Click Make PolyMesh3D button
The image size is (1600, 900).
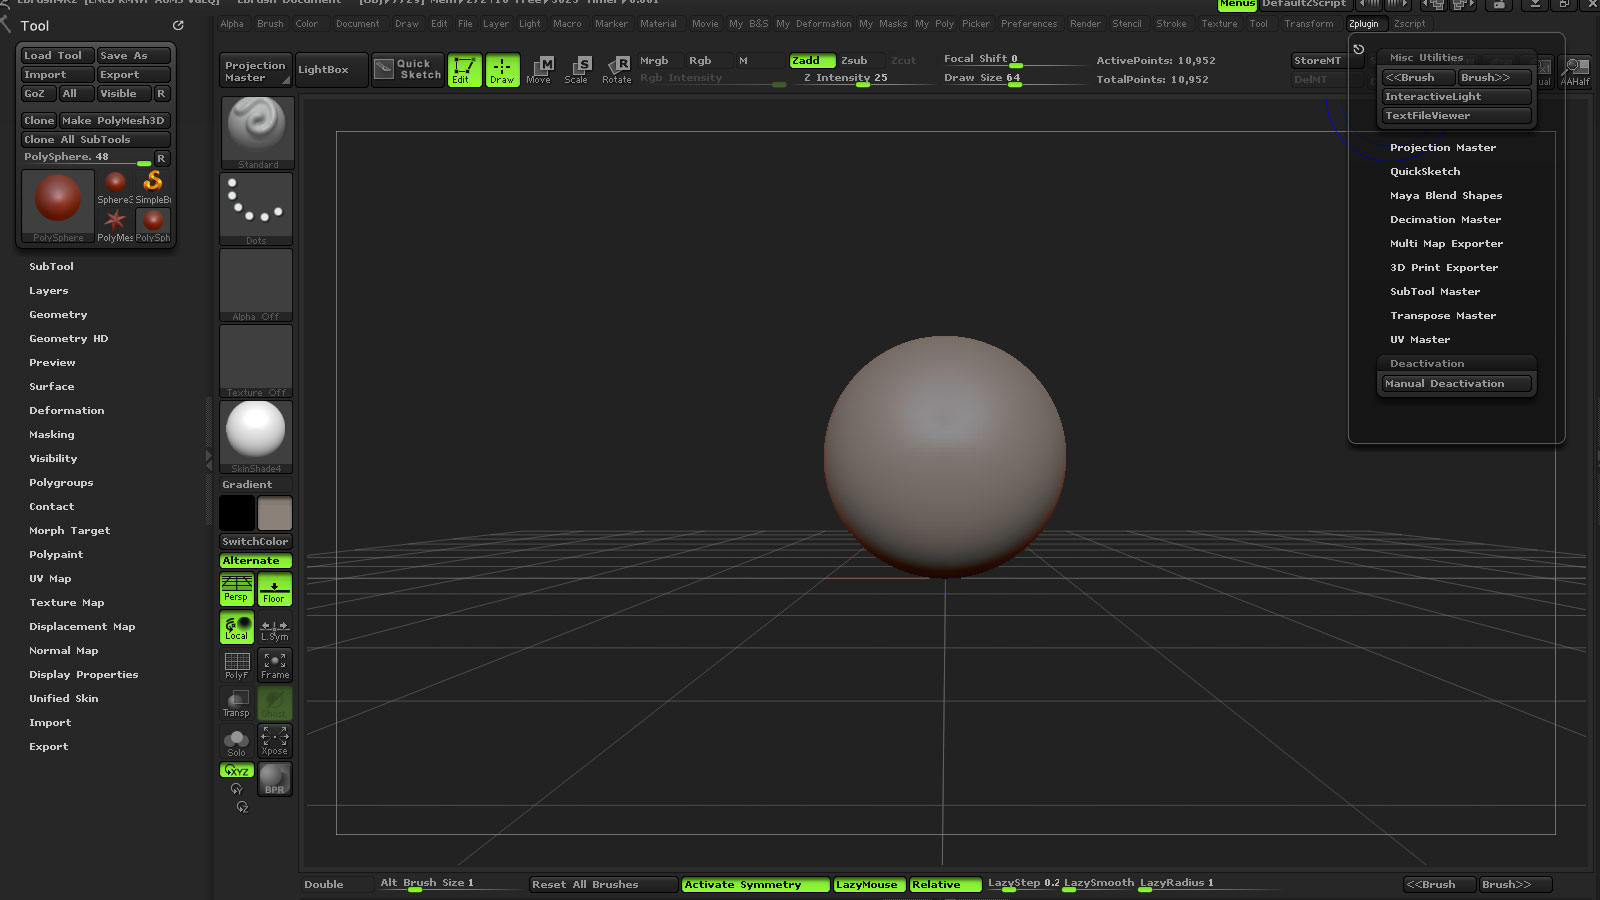click(114, 121)
